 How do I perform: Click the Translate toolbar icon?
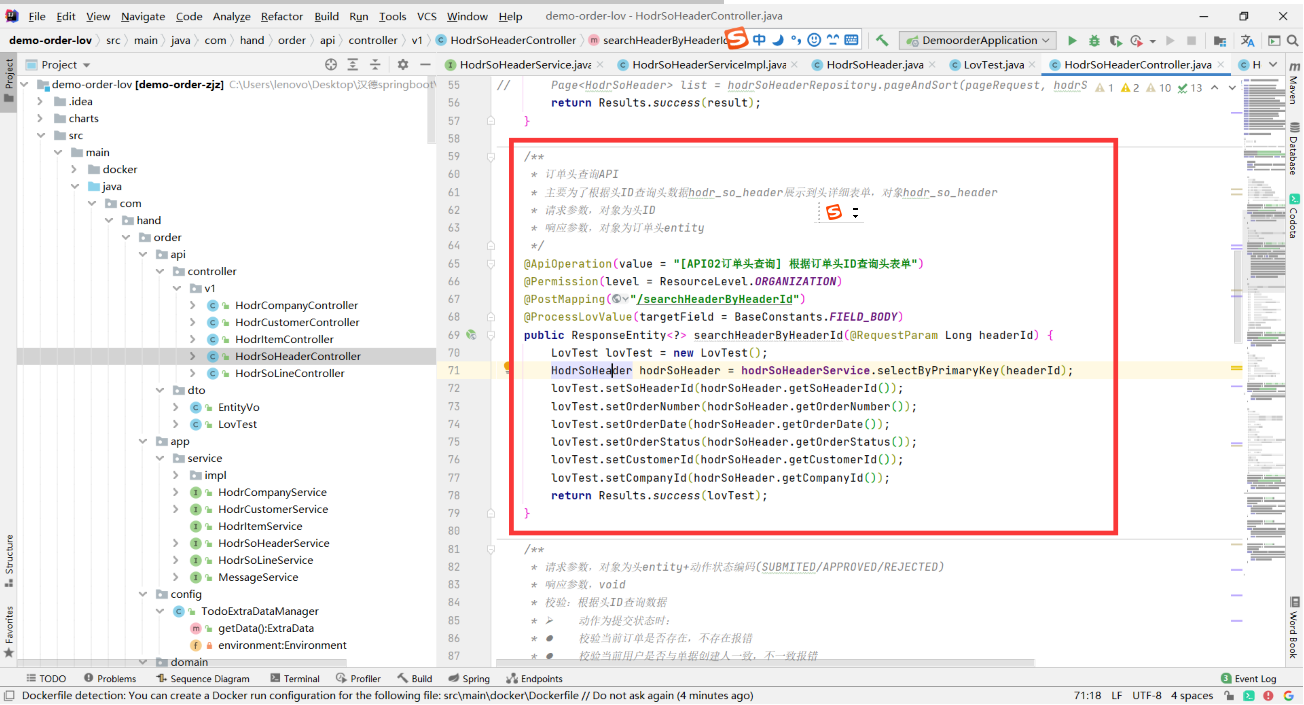1247,41
